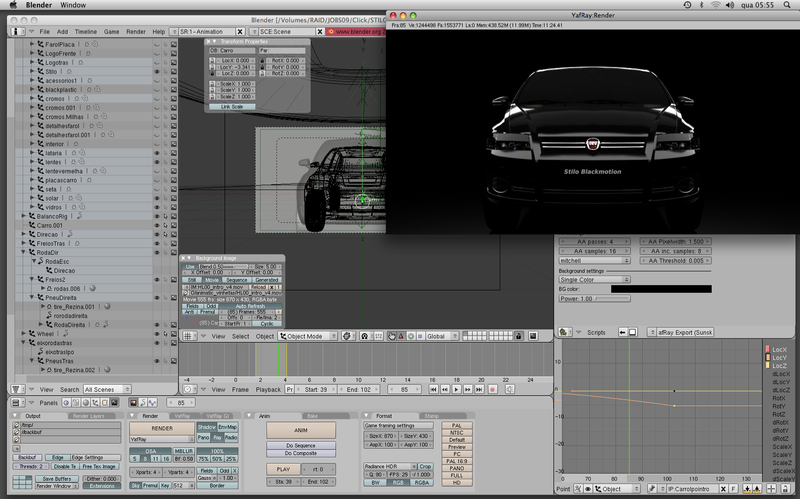Toggle the timeline audio sync speaker icon
The width and height of the screenshot is (800, 499).
[510, 389]
